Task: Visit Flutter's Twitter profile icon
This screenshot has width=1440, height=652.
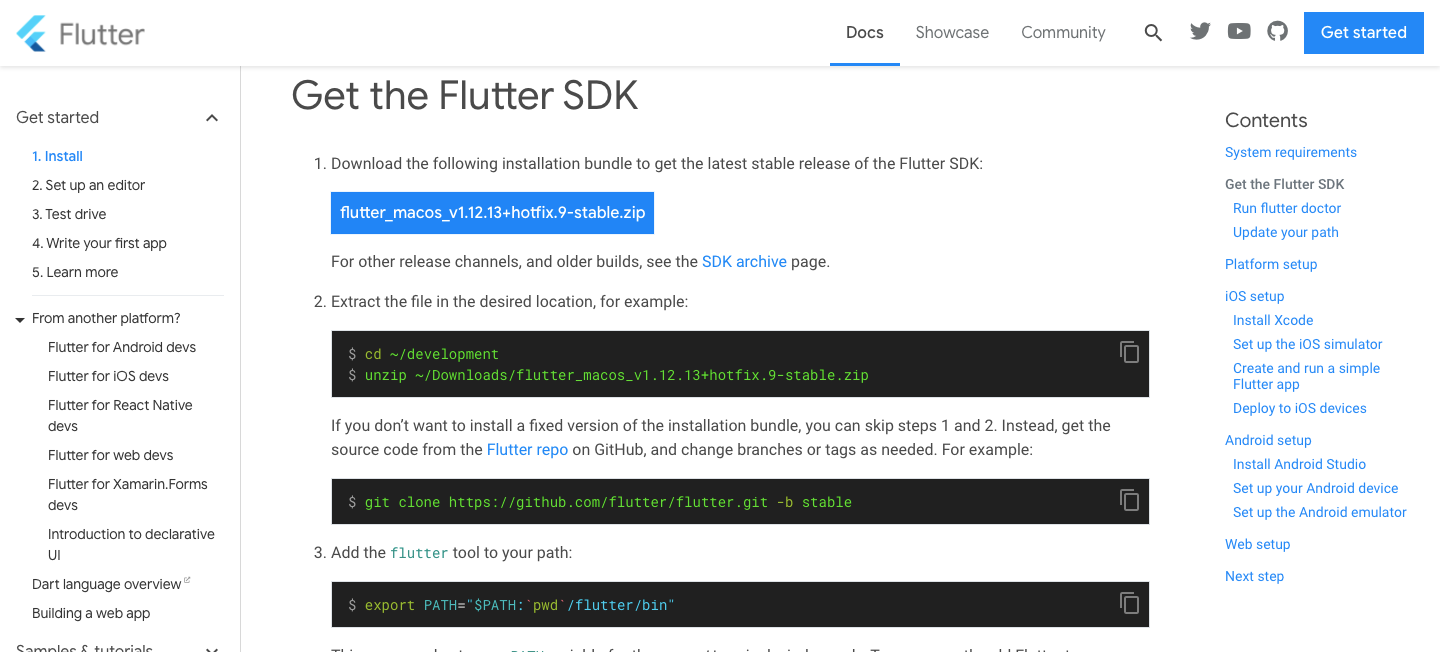Action: 1199,31
